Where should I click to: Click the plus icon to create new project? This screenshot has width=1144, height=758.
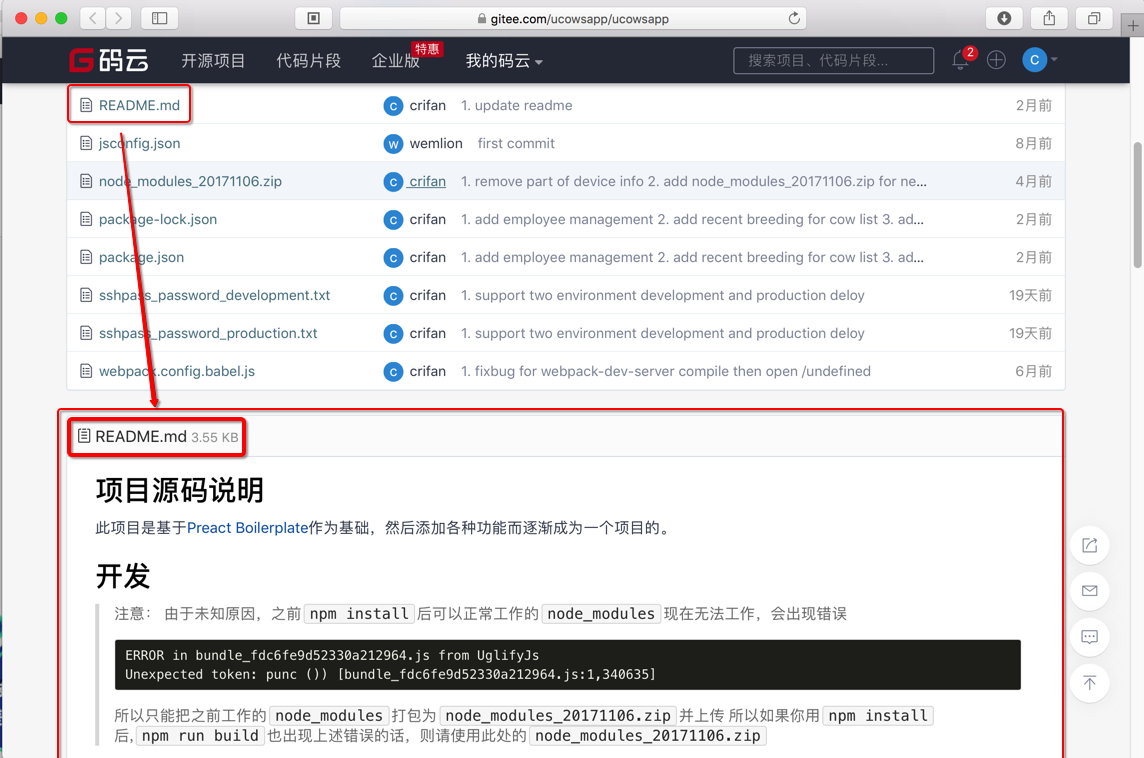point(995,60)
